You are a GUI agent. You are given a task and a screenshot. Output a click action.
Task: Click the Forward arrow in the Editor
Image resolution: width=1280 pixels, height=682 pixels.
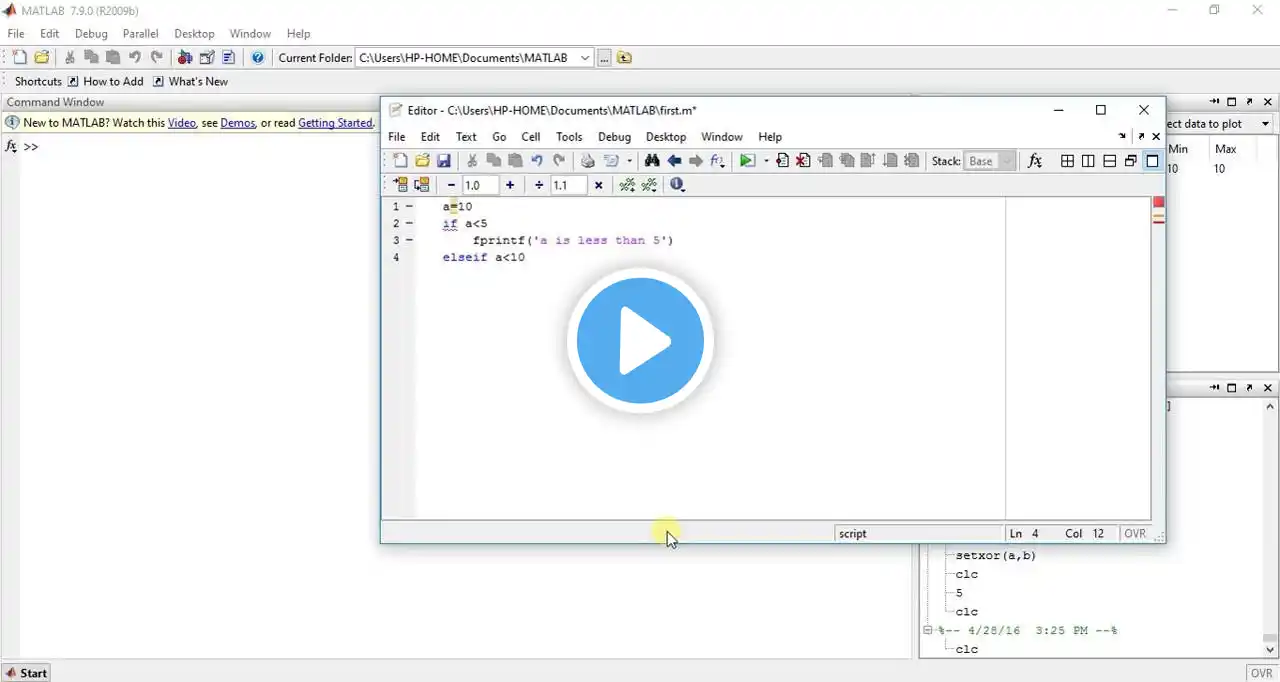coord(696,161)
